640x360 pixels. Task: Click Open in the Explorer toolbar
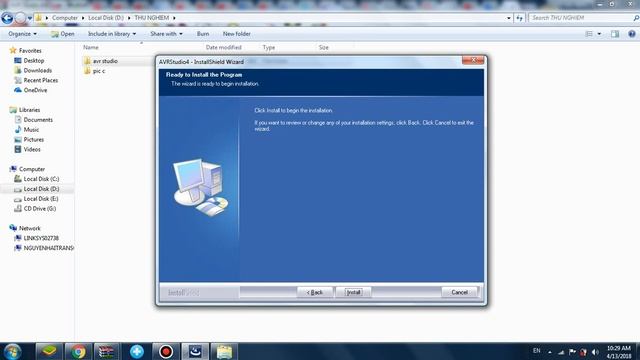[x=63, y=34]
